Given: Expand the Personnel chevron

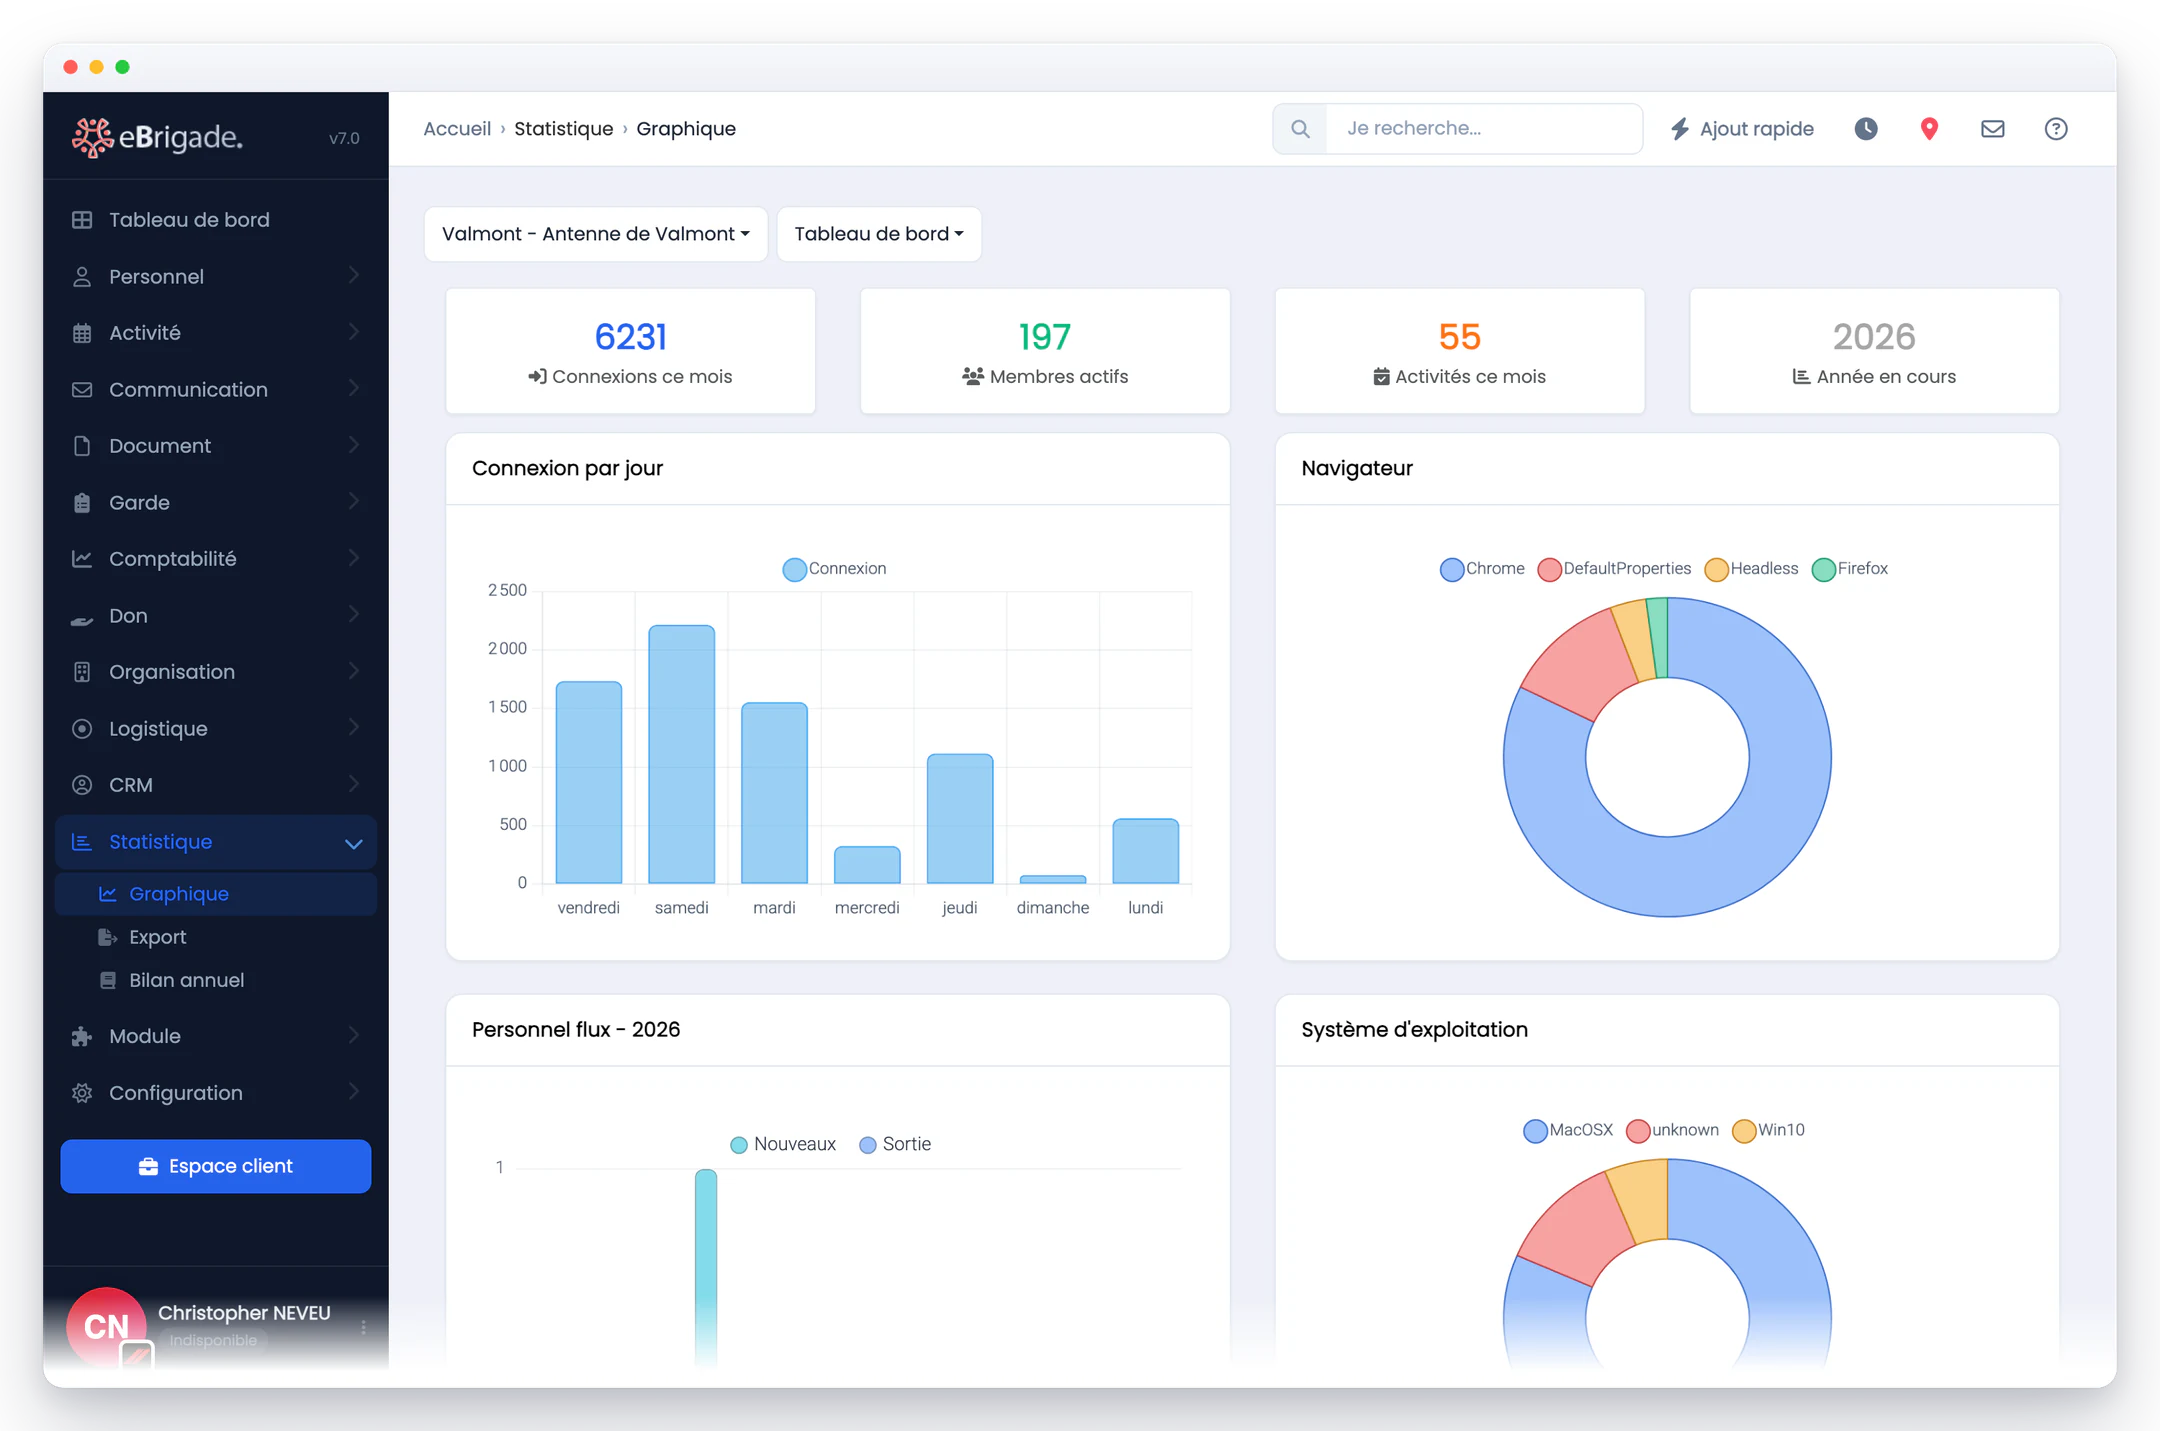Looking at the screenshot, I should (354, 276).
